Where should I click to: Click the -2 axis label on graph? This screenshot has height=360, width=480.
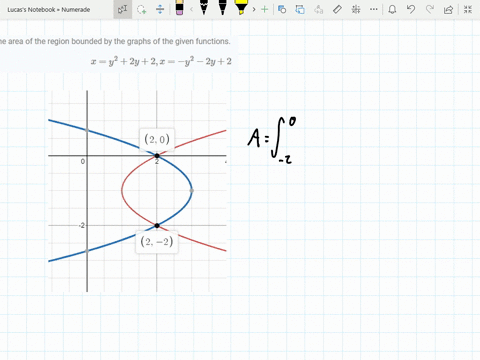(82, 226)
